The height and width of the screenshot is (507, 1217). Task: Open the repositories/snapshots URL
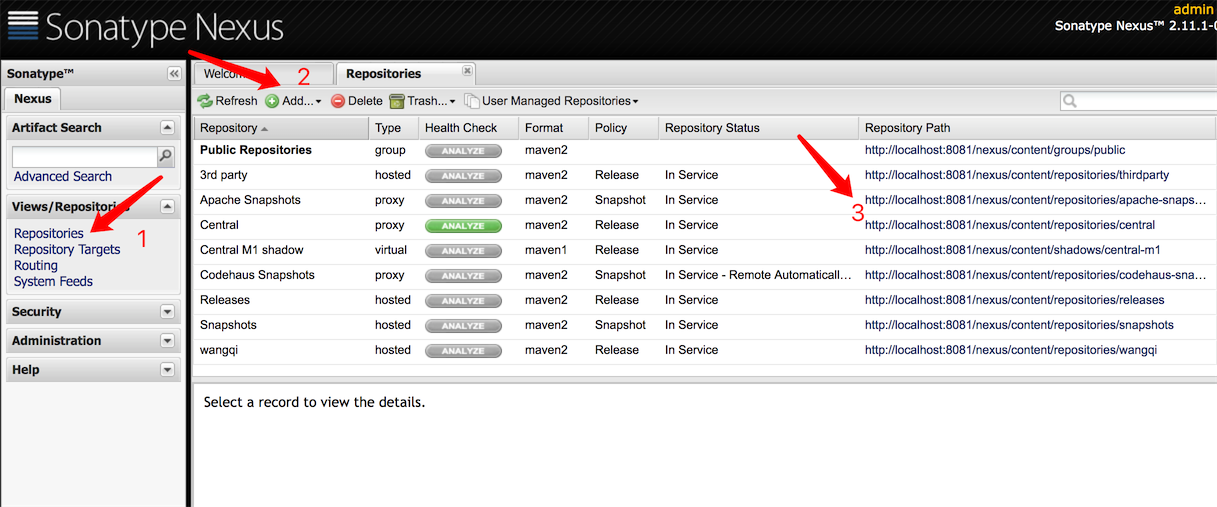1019,325
